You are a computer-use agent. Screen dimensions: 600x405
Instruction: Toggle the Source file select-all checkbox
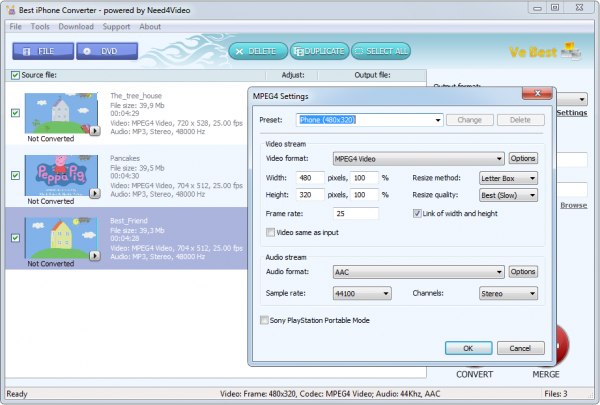15,75
